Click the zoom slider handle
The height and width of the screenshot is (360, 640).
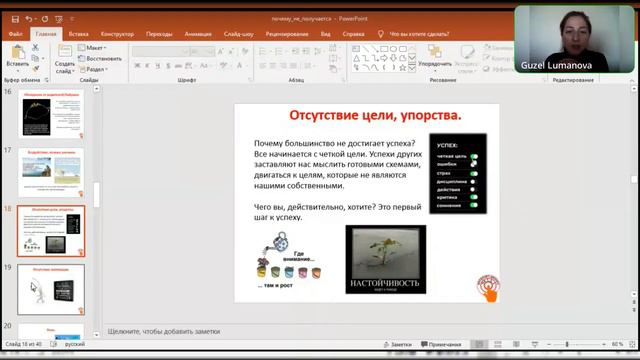[x=567, y=344]
